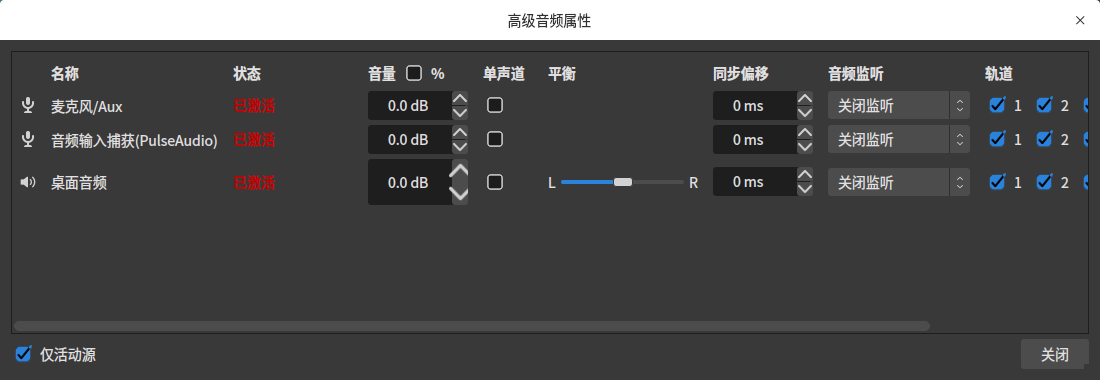The height and width of the screenshot is (380, 1100).
Task: Increase 麦克风/Aux sync offset up arrow
Action: click(805, 99)
